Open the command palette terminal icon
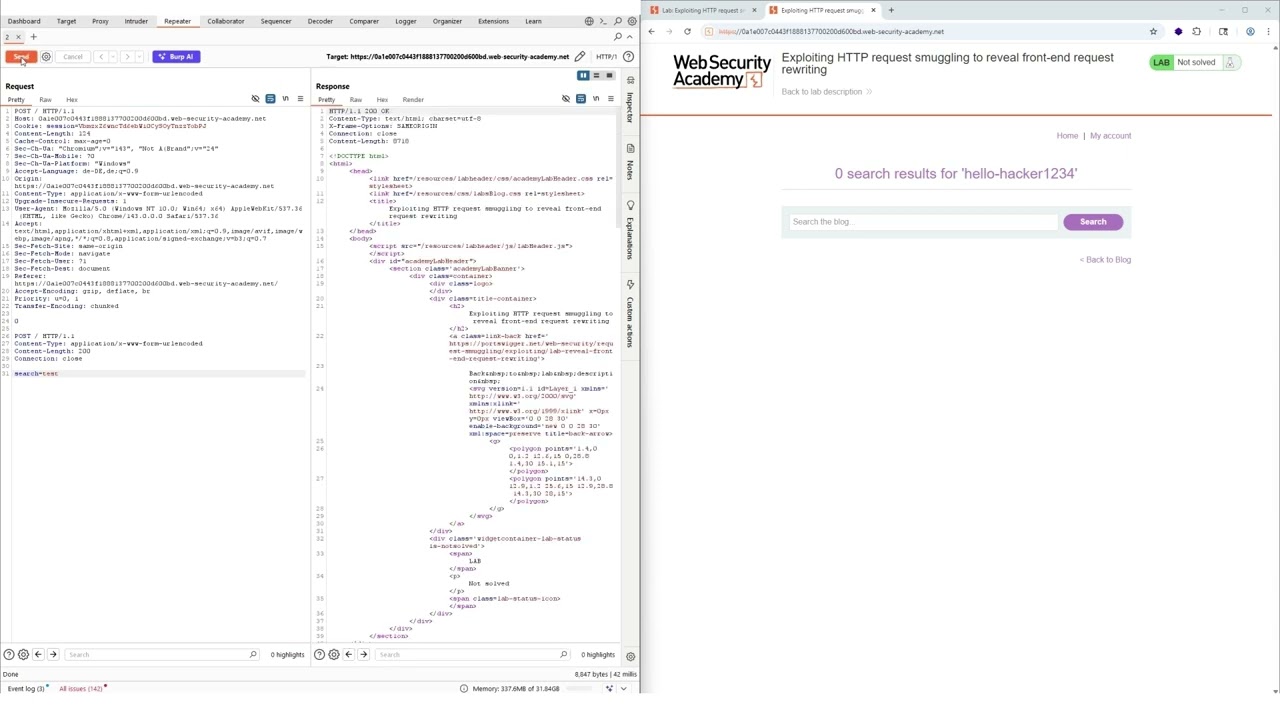Viewport: 1280px width, 720px height. coord(603,21)
